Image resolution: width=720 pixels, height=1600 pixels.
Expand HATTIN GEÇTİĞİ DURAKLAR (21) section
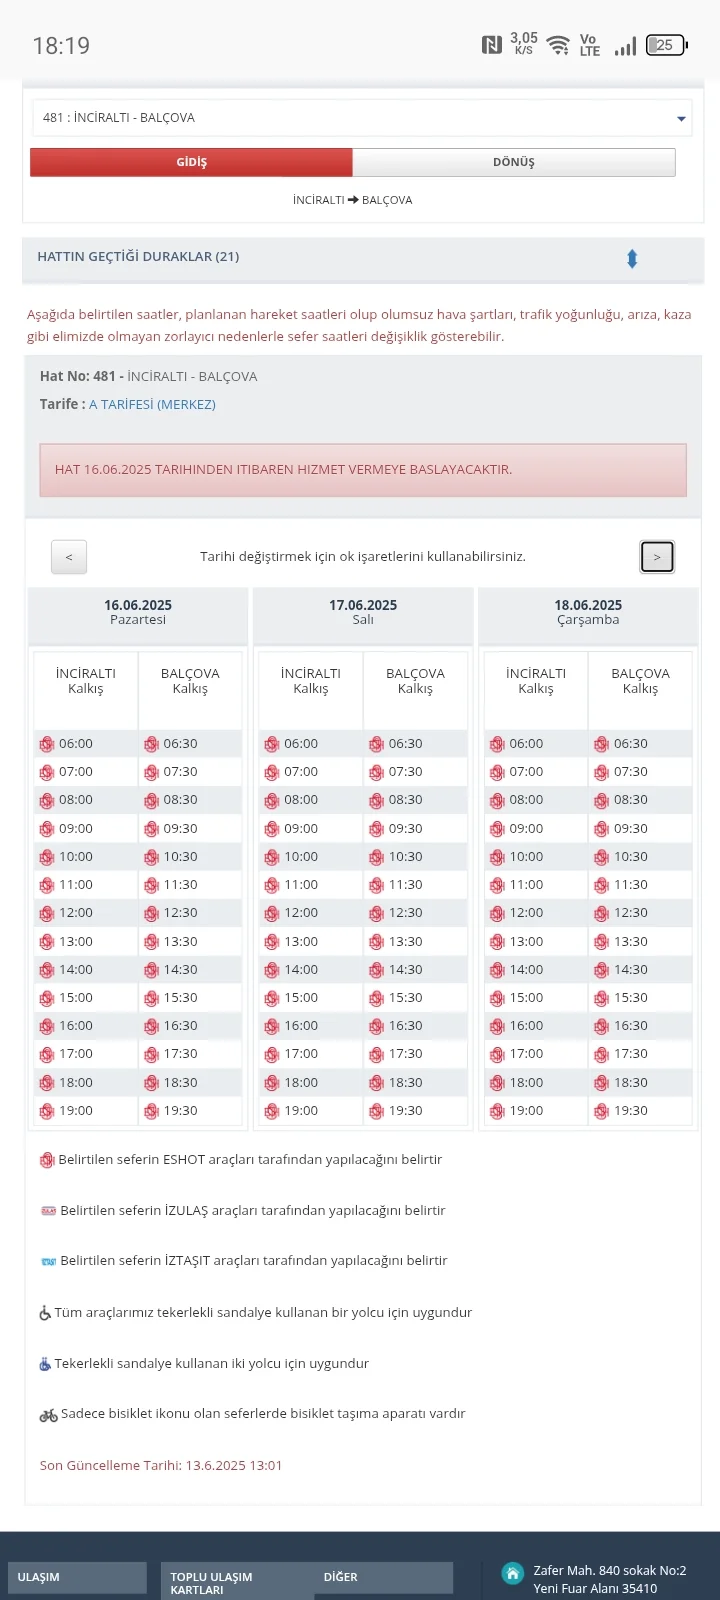[x=138, y=257]
